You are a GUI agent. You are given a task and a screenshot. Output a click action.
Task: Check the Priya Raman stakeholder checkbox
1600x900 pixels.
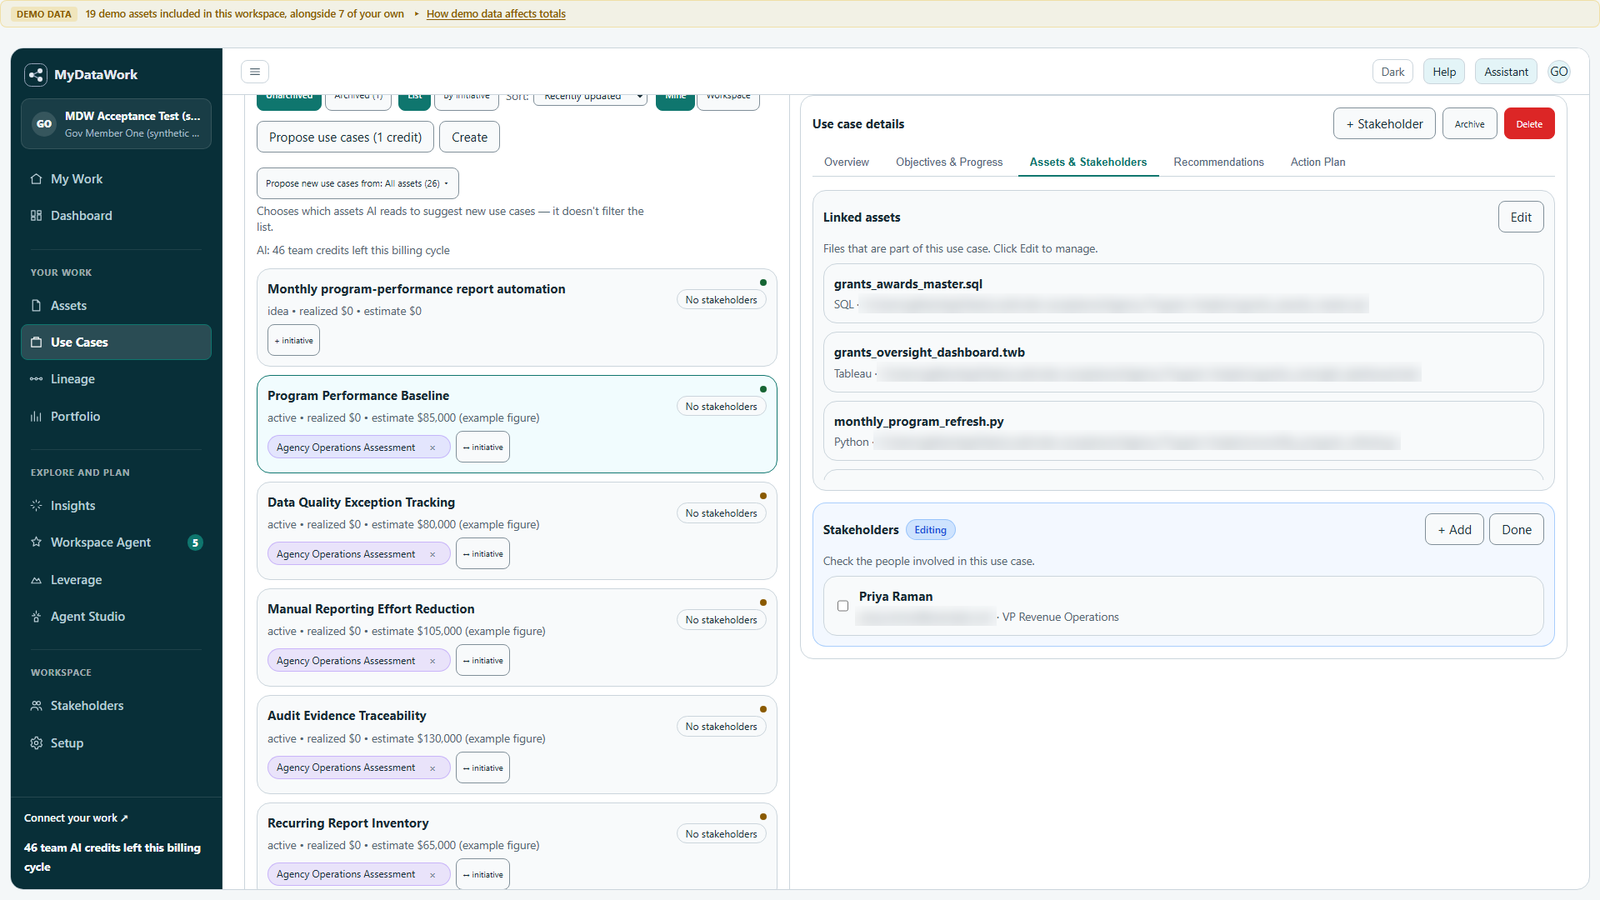click(843, 606)
